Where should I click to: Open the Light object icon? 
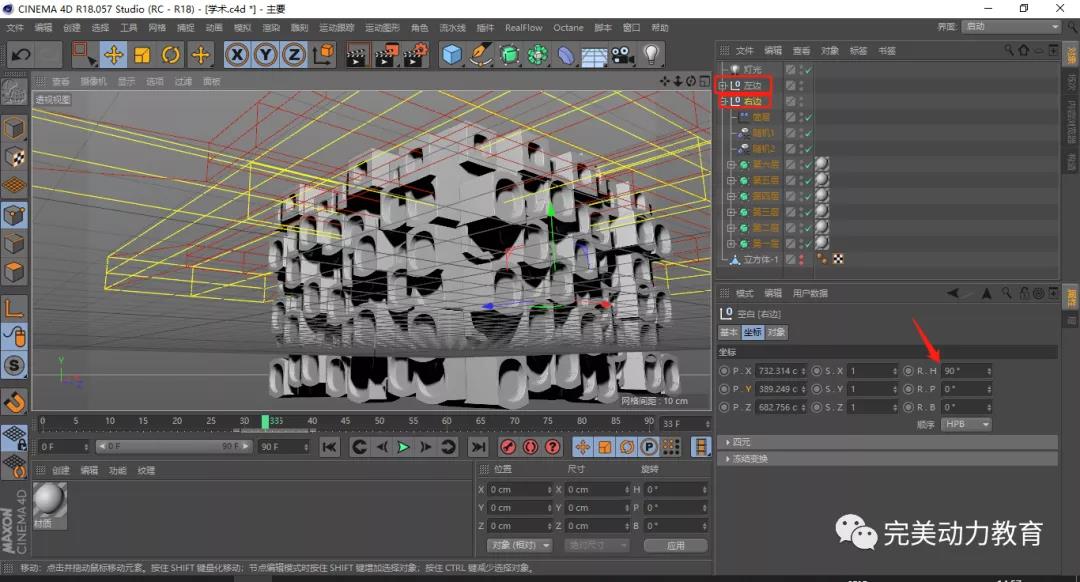pos(651,55)
